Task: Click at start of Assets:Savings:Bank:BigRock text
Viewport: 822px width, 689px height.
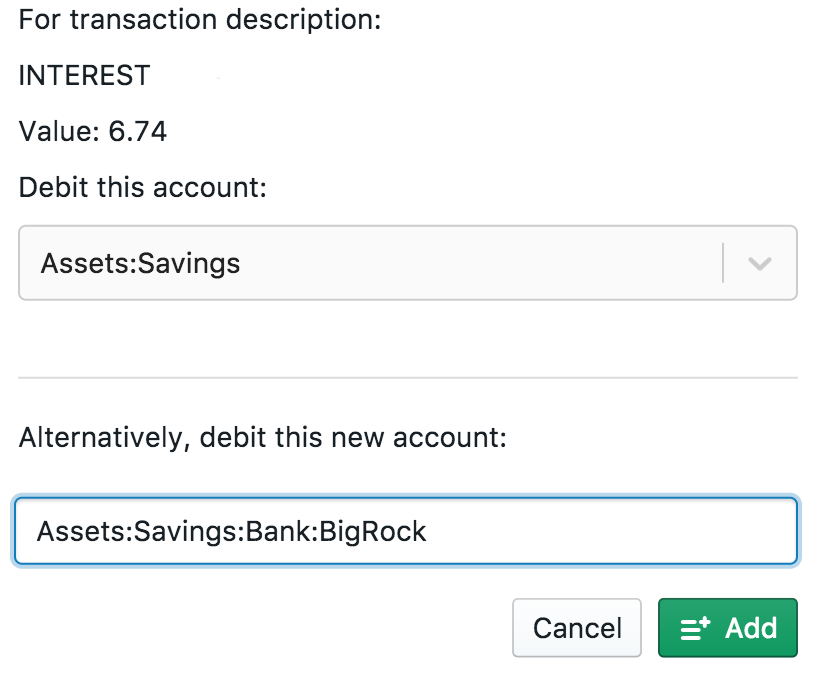Action: [38, 531]
